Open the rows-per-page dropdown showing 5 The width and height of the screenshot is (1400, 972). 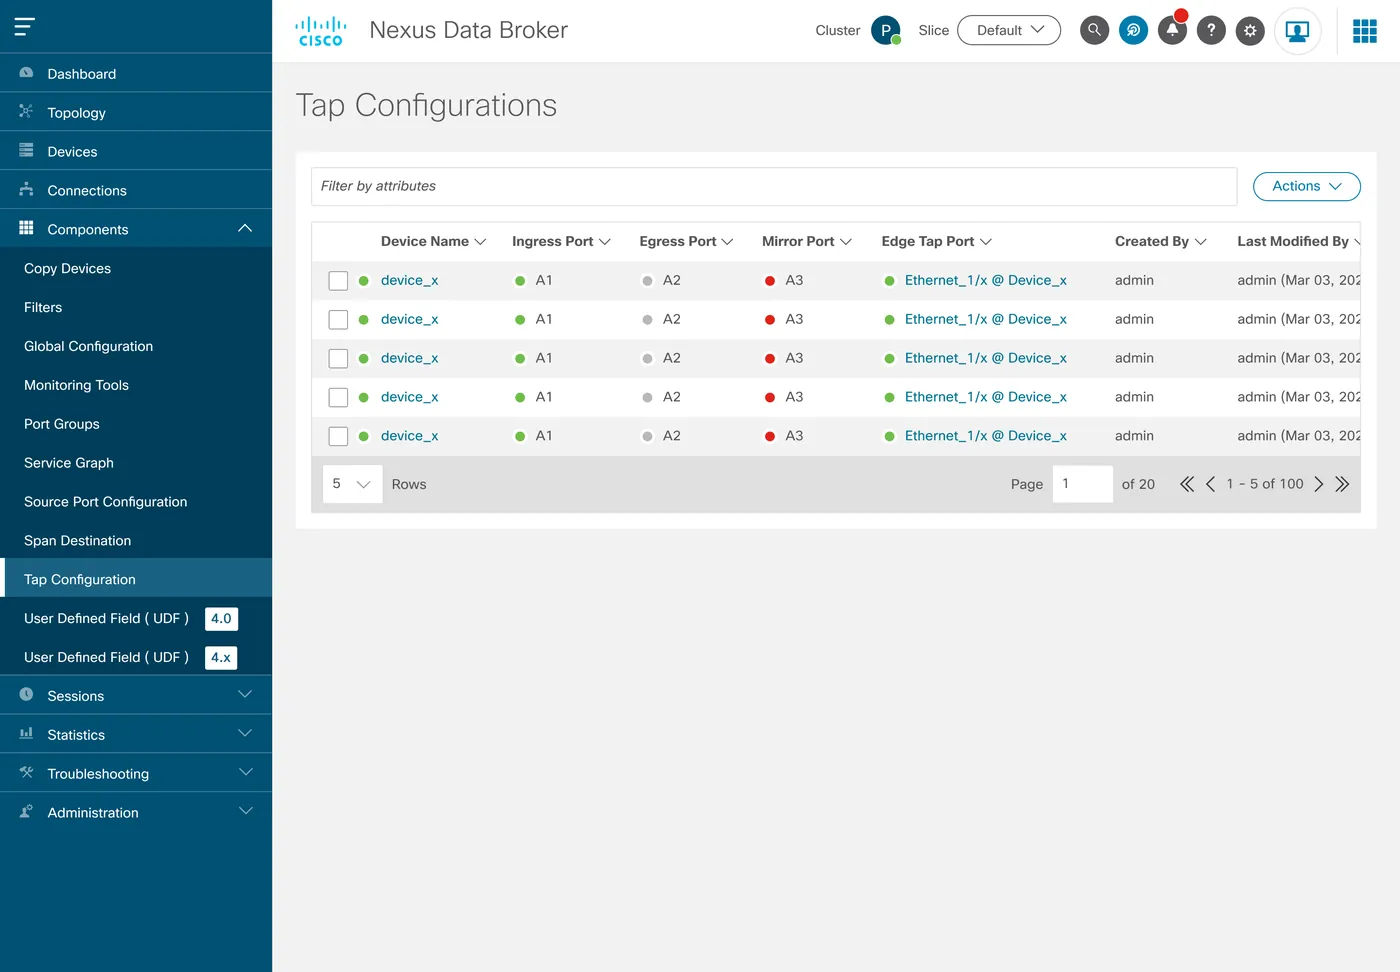point(352,484)
